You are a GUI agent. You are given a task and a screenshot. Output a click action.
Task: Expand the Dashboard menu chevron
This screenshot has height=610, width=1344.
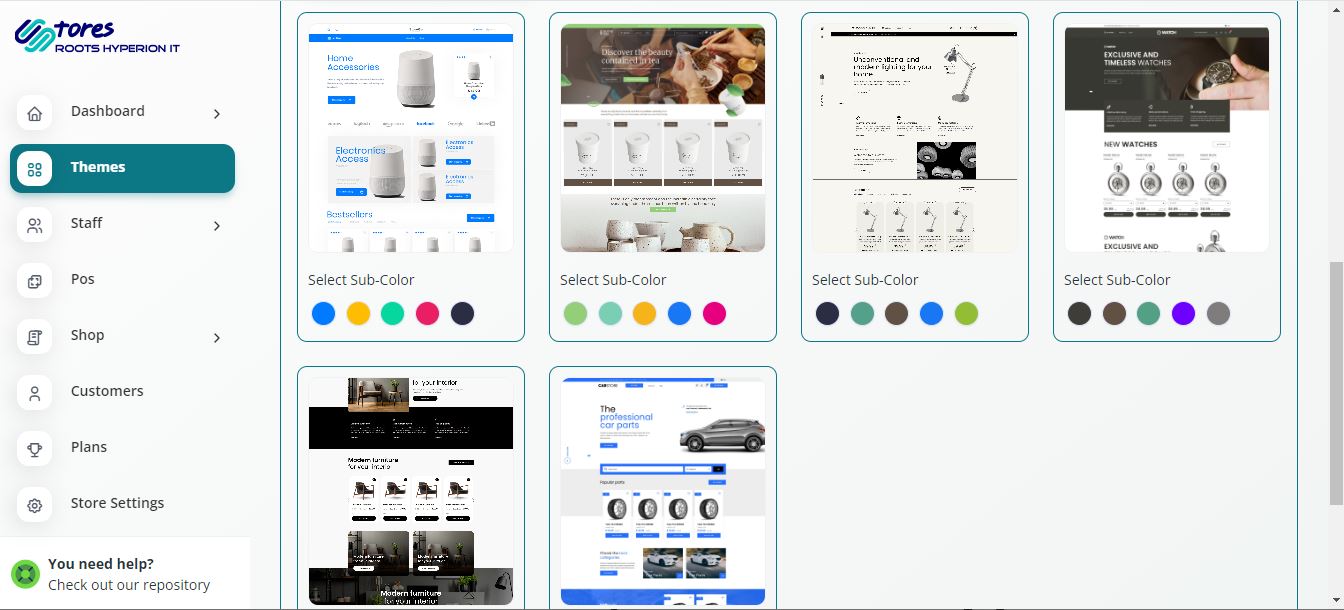[x=217, y=114]
